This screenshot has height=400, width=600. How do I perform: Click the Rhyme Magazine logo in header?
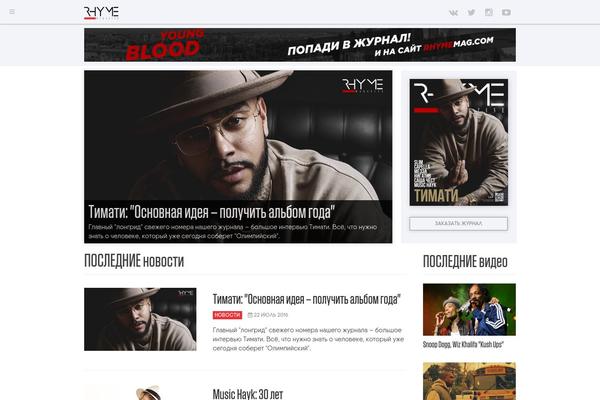101,13
